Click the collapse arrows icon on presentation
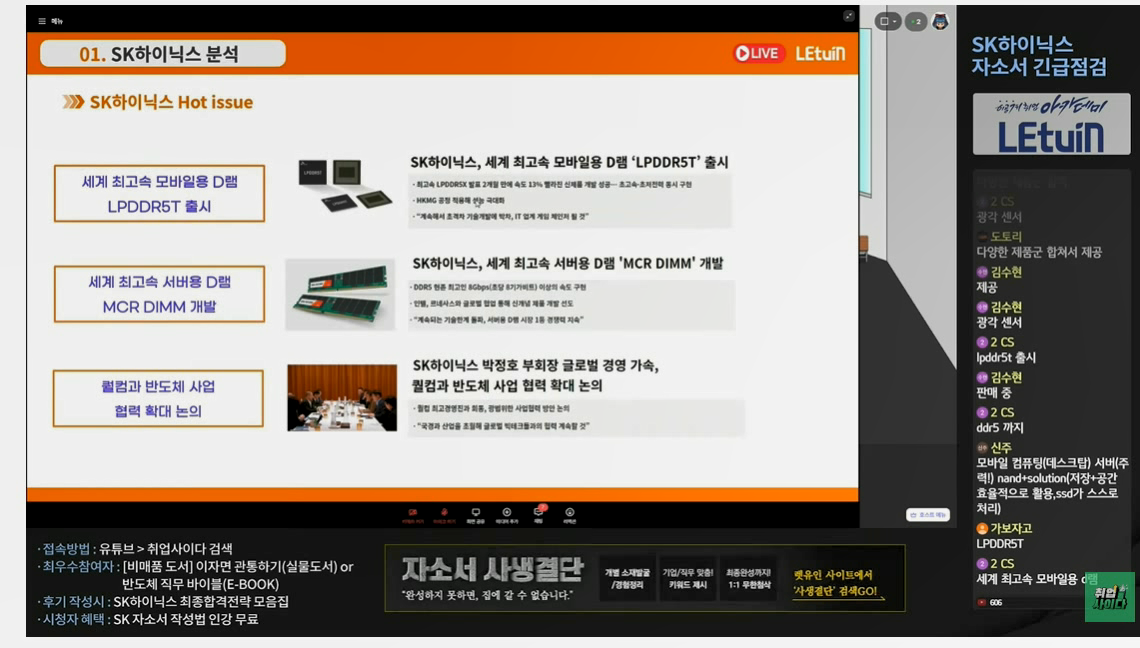The width and height of the screenshot is (1140, 648). 848,16
